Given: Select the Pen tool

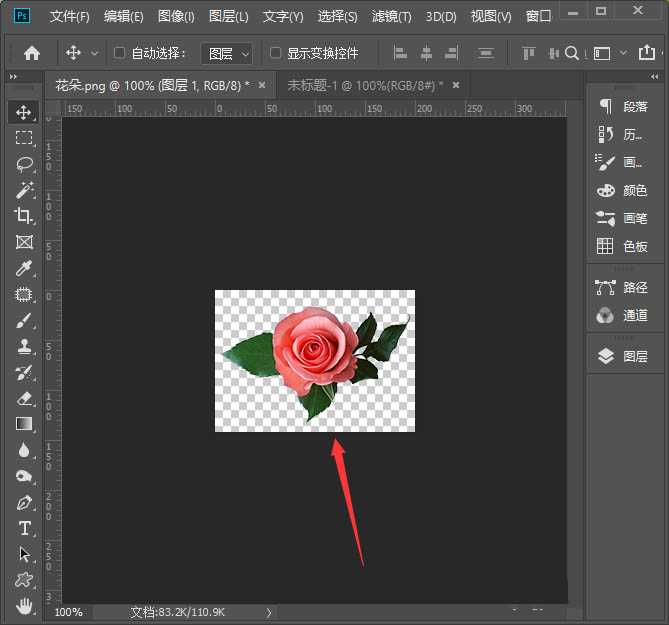Looking at the screenshot, I should (x=24, y=502).
